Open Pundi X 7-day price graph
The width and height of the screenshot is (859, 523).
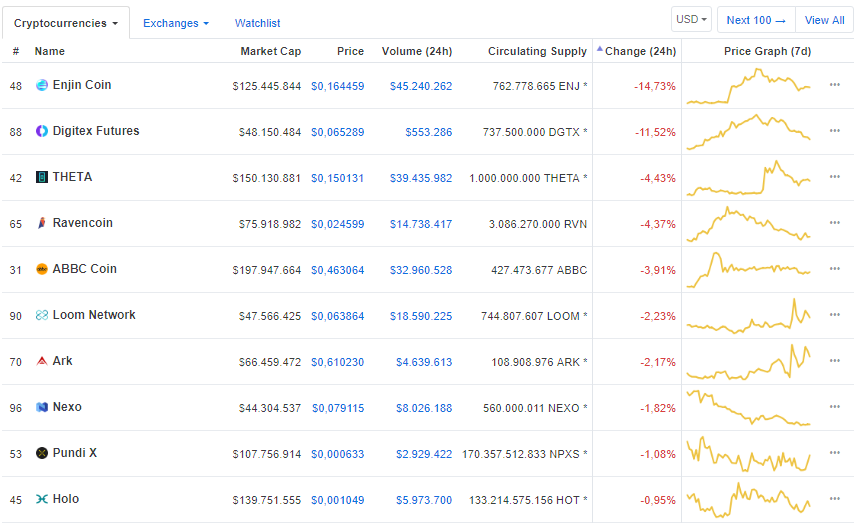point(748,454)
